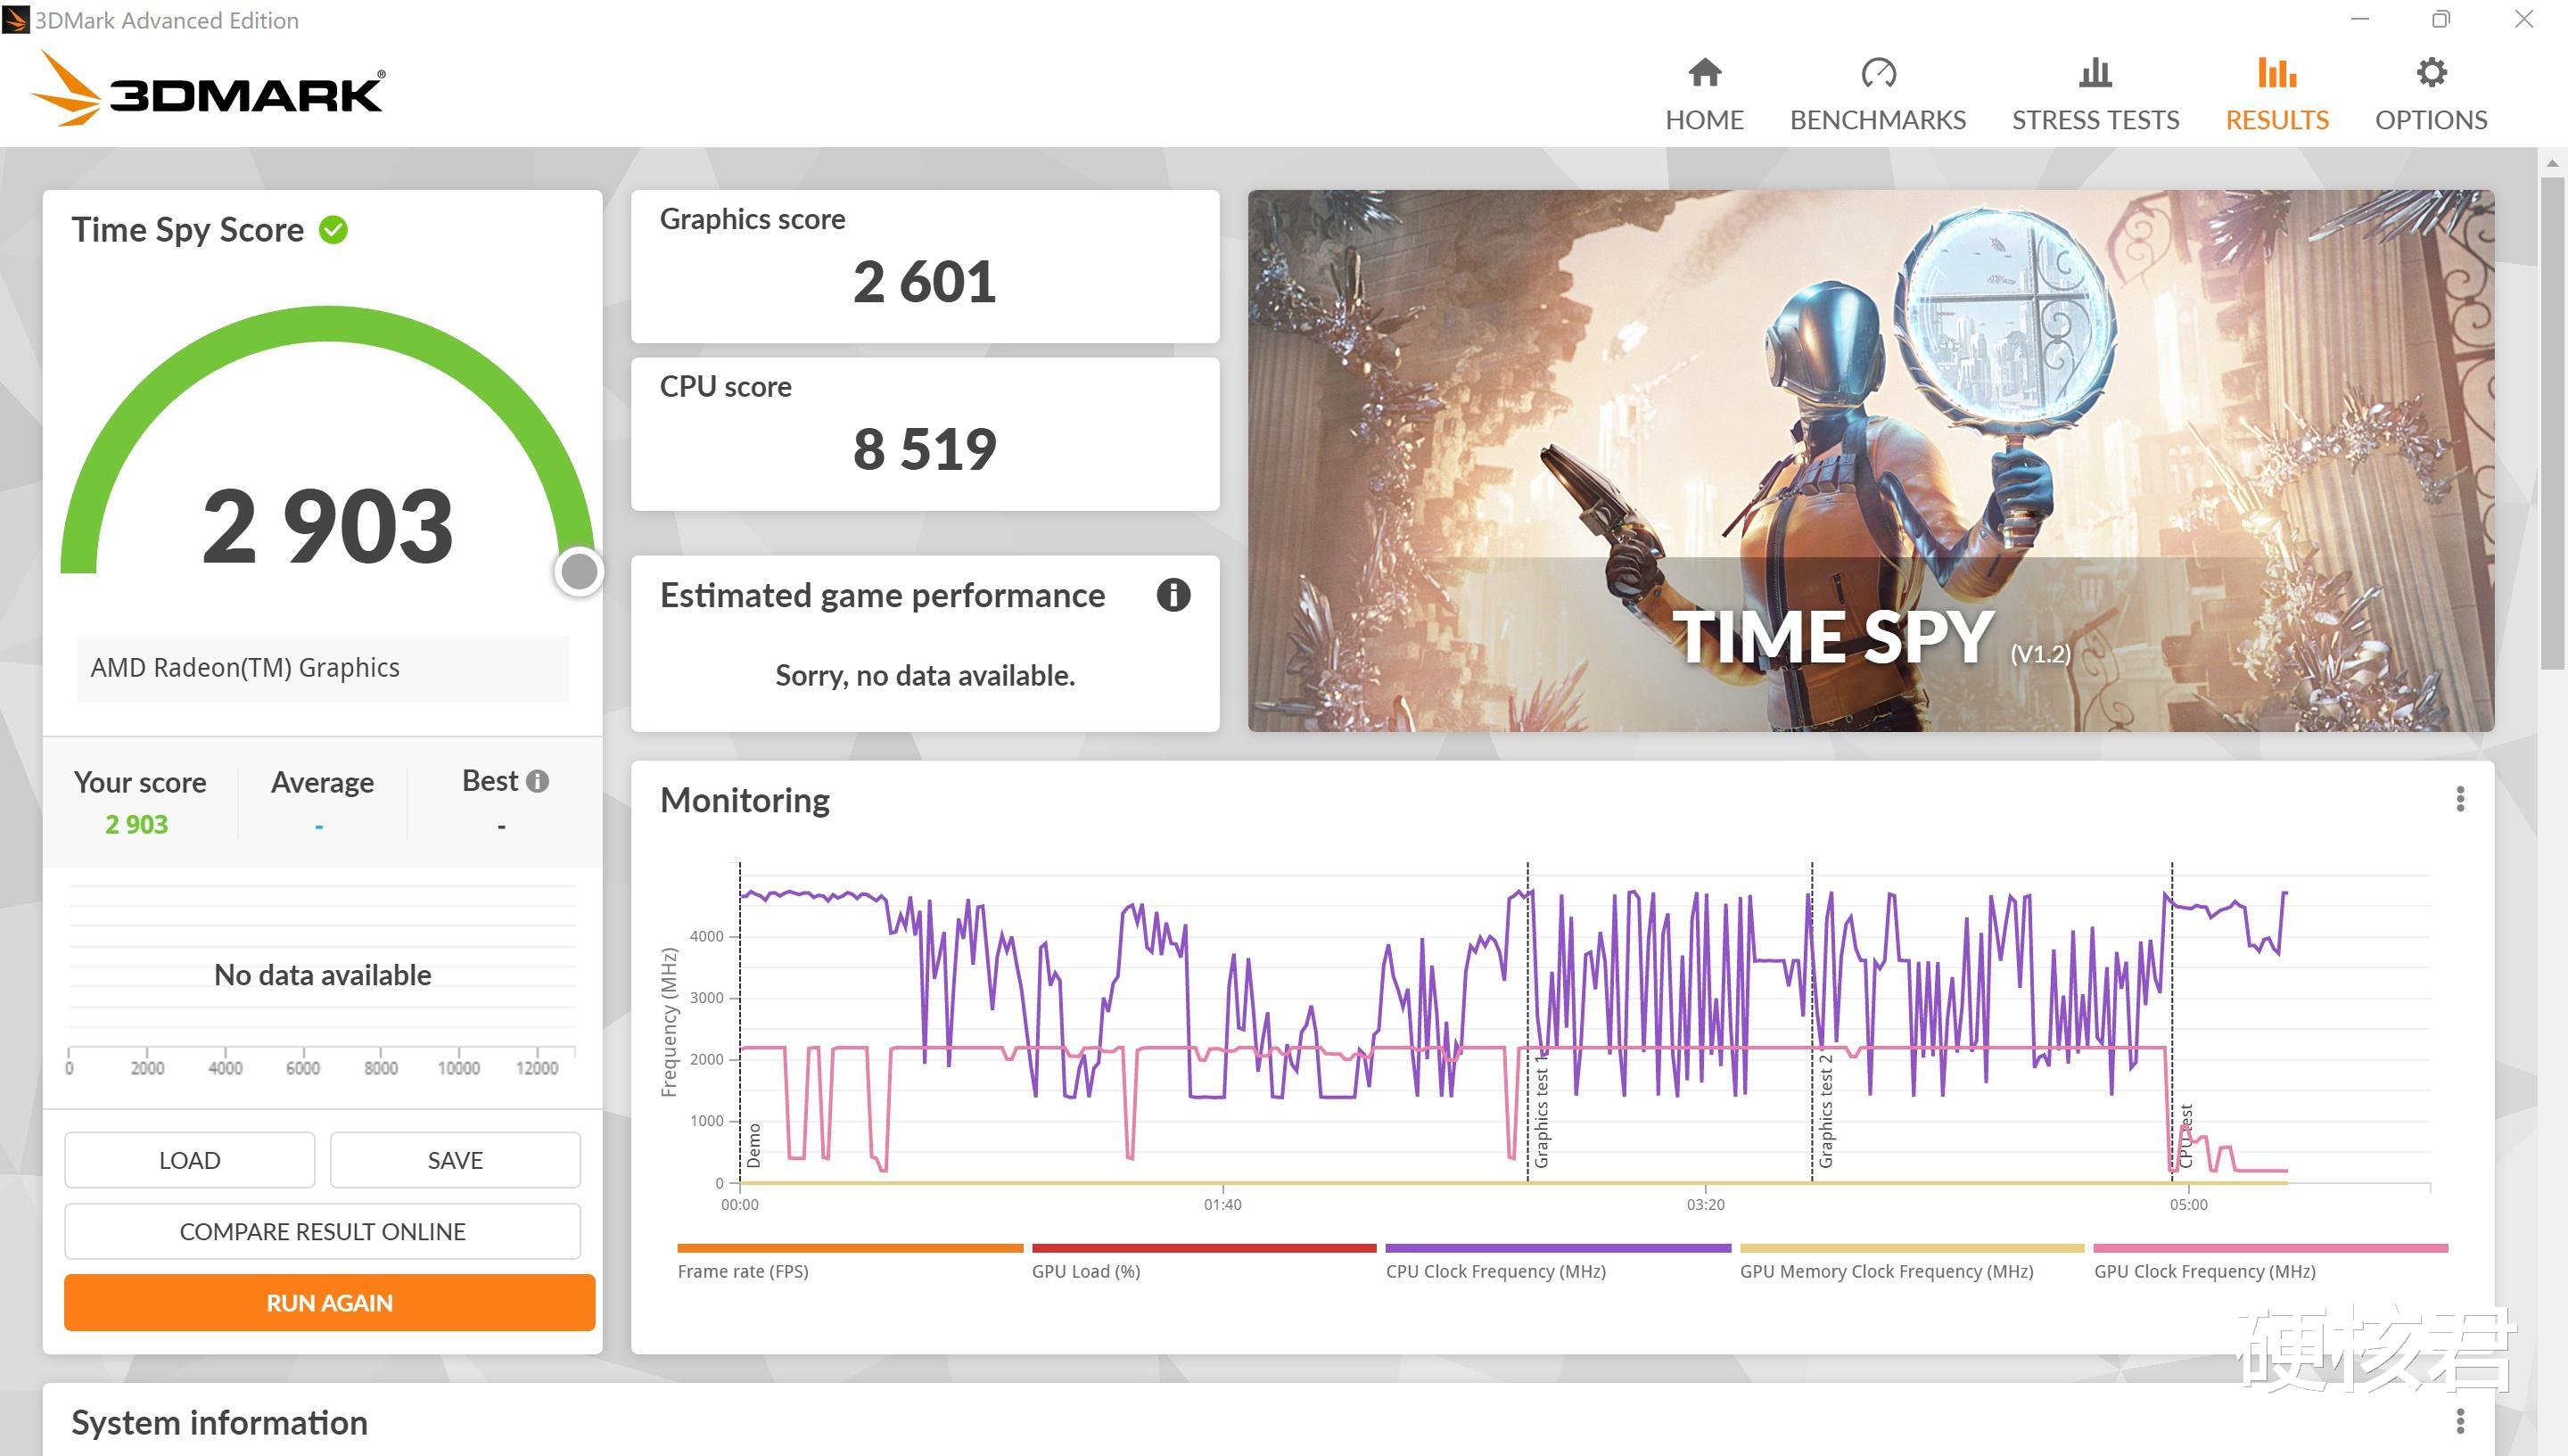Click the Time Spy banner image
The width and height of the screenshot is (2568, 1456).
point(1870,460)
